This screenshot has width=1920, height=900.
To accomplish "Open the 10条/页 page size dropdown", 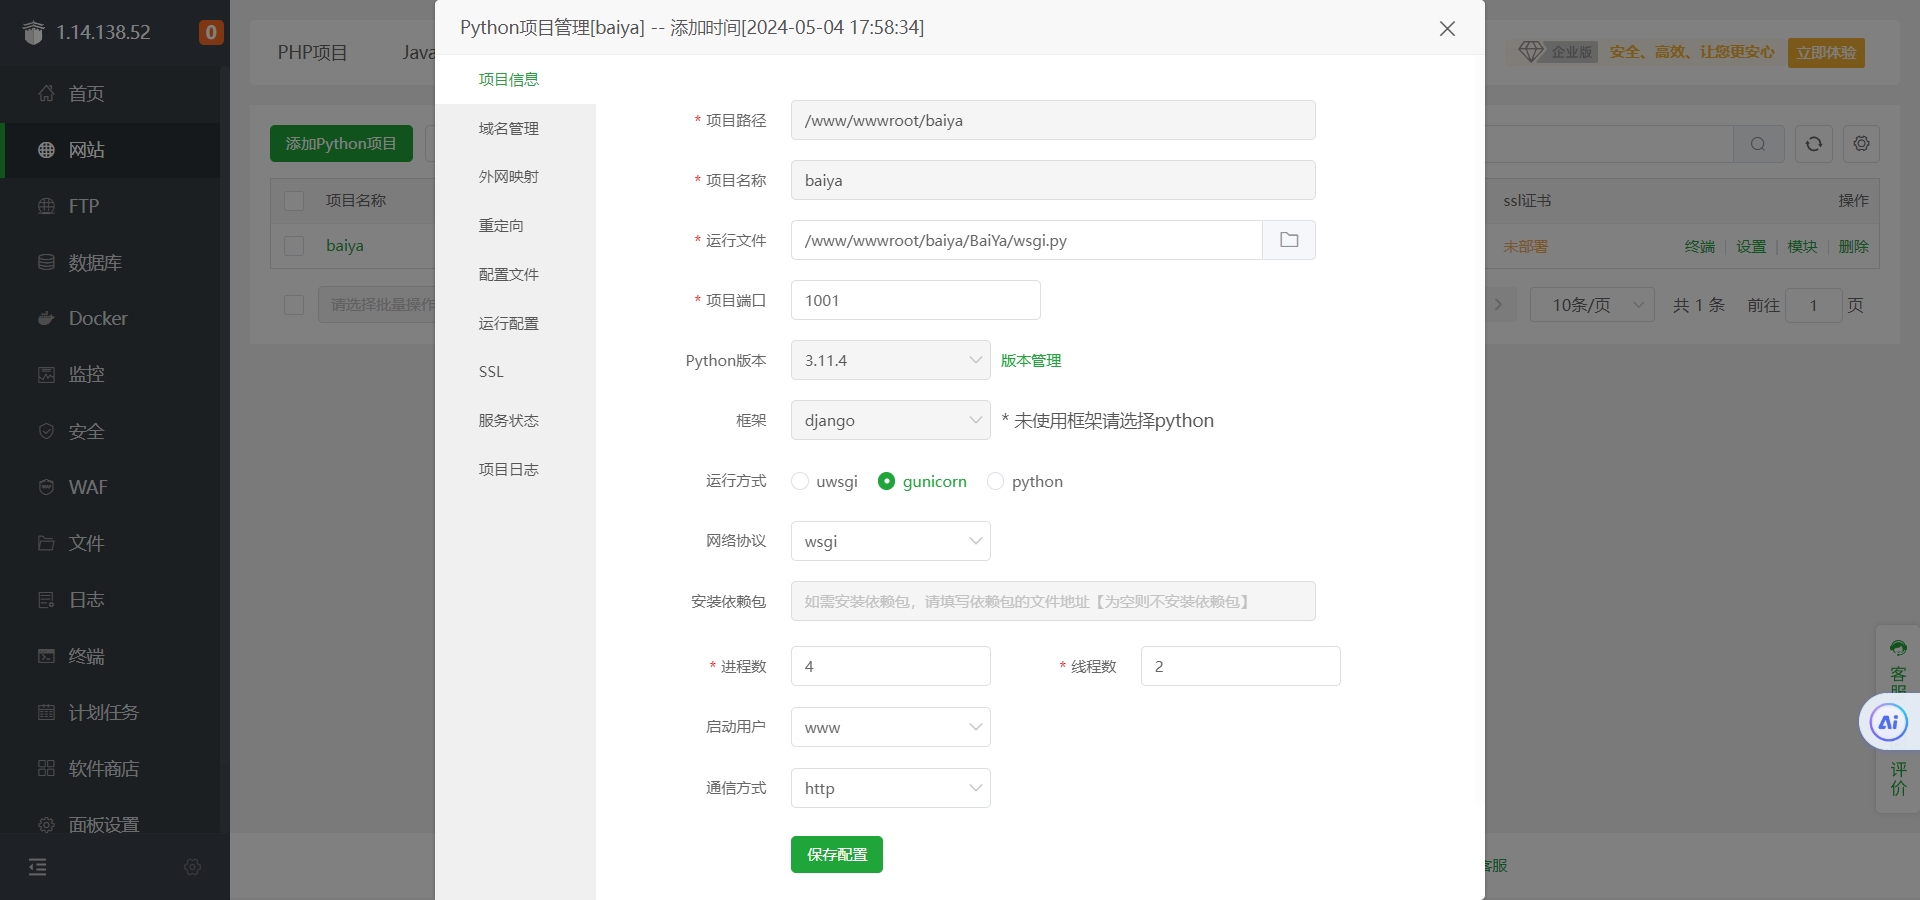I will [x=1592, y=305].
